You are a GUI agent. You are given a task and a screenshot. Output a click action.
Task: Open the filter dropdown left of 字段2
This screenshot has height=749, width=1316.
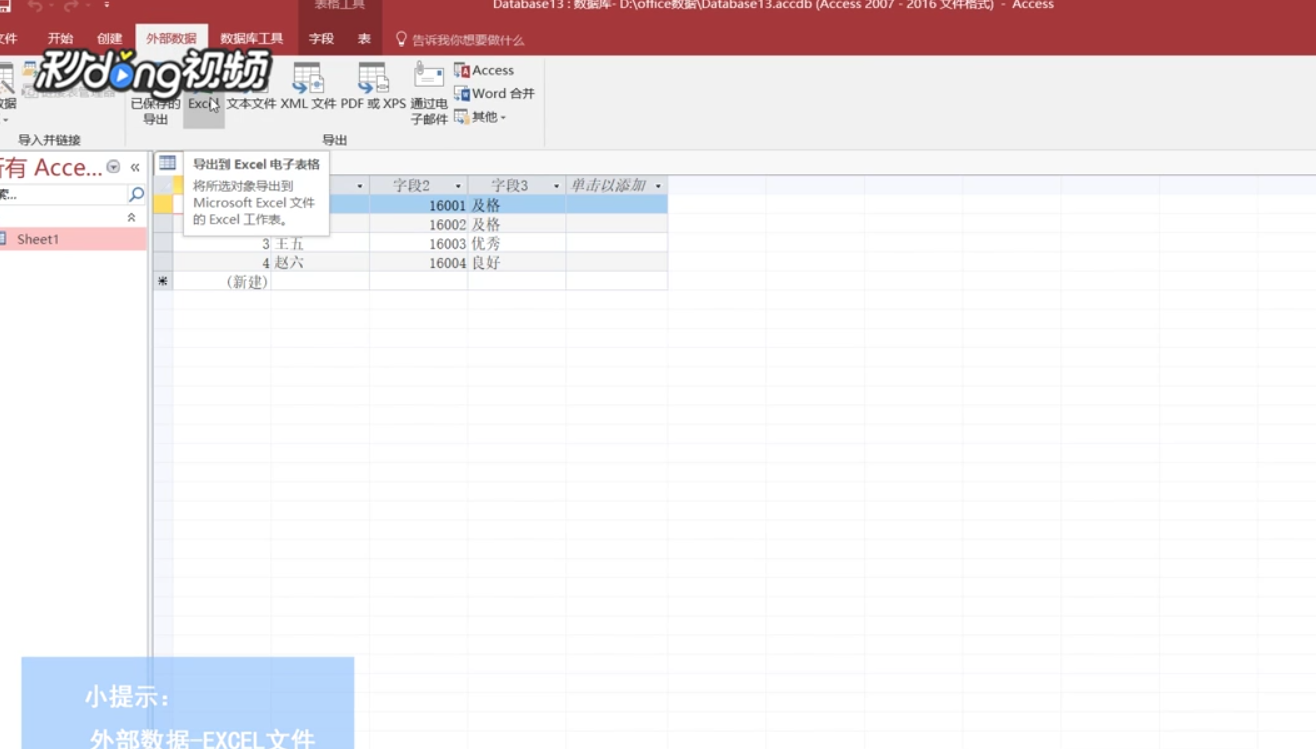[360, 186]
